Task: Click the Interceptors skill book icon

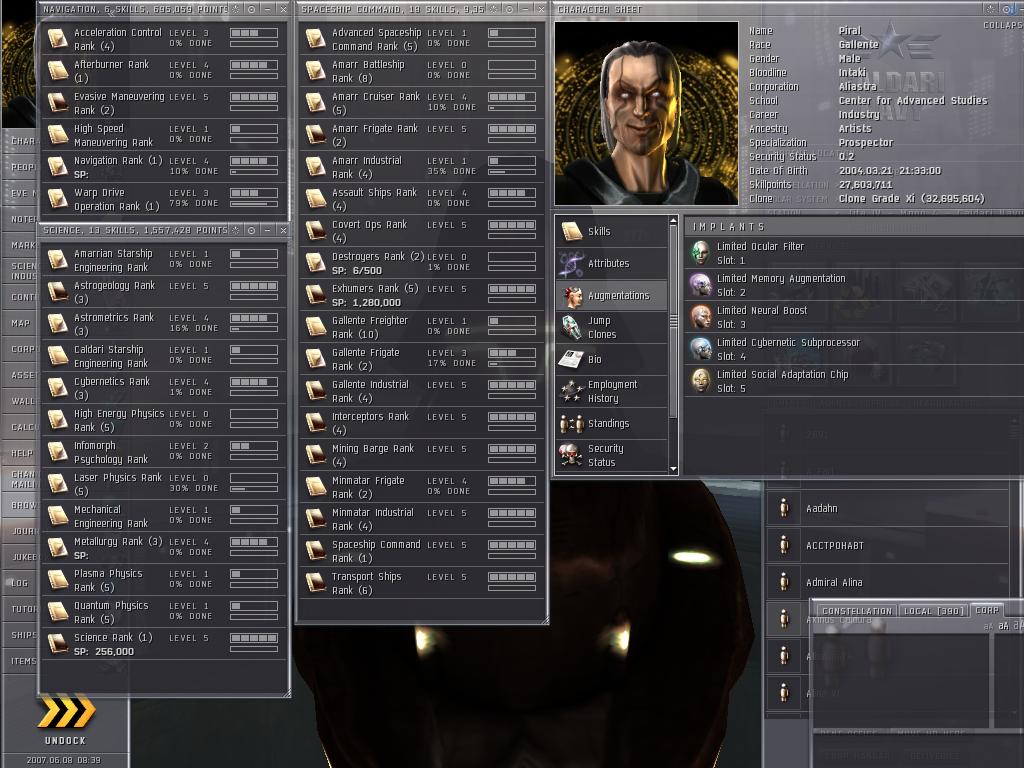Action: point(316,423)
